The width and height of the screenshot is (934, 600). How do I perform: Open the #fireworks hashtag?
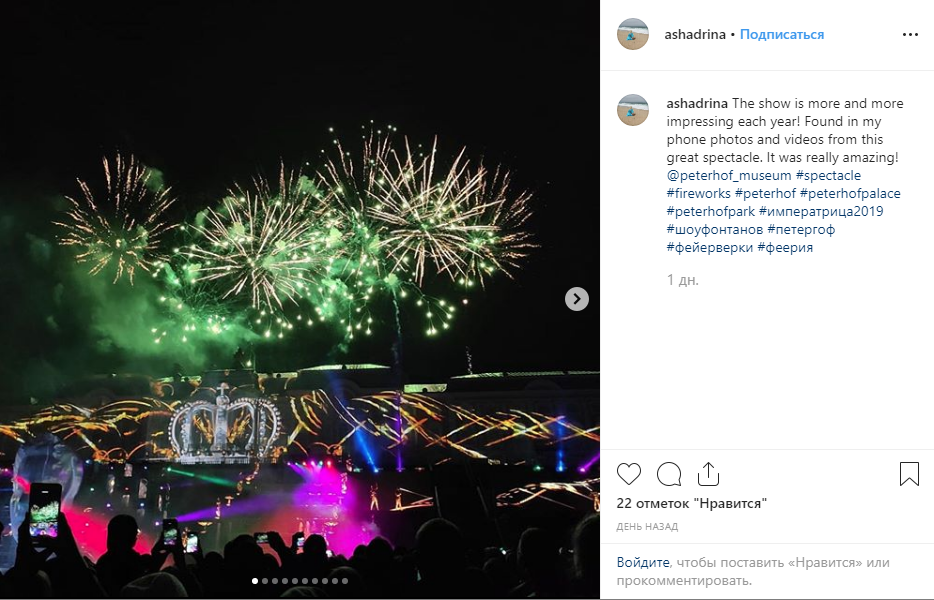[x=698, y=193]
